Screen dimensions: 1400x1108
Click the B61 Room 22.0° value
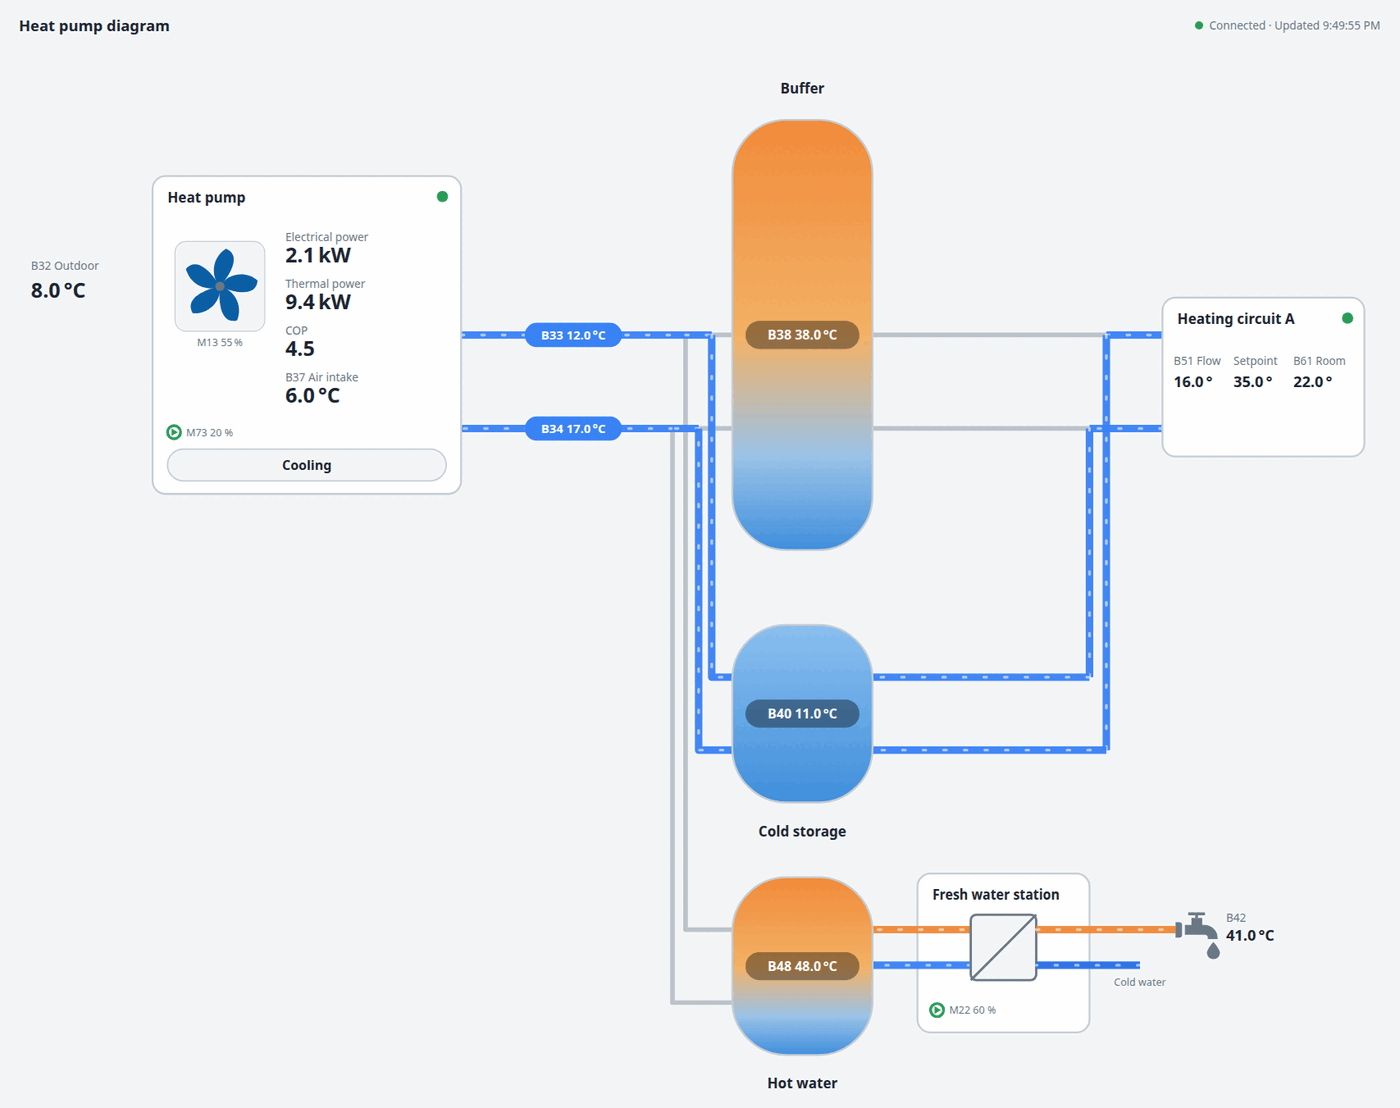1313,382
